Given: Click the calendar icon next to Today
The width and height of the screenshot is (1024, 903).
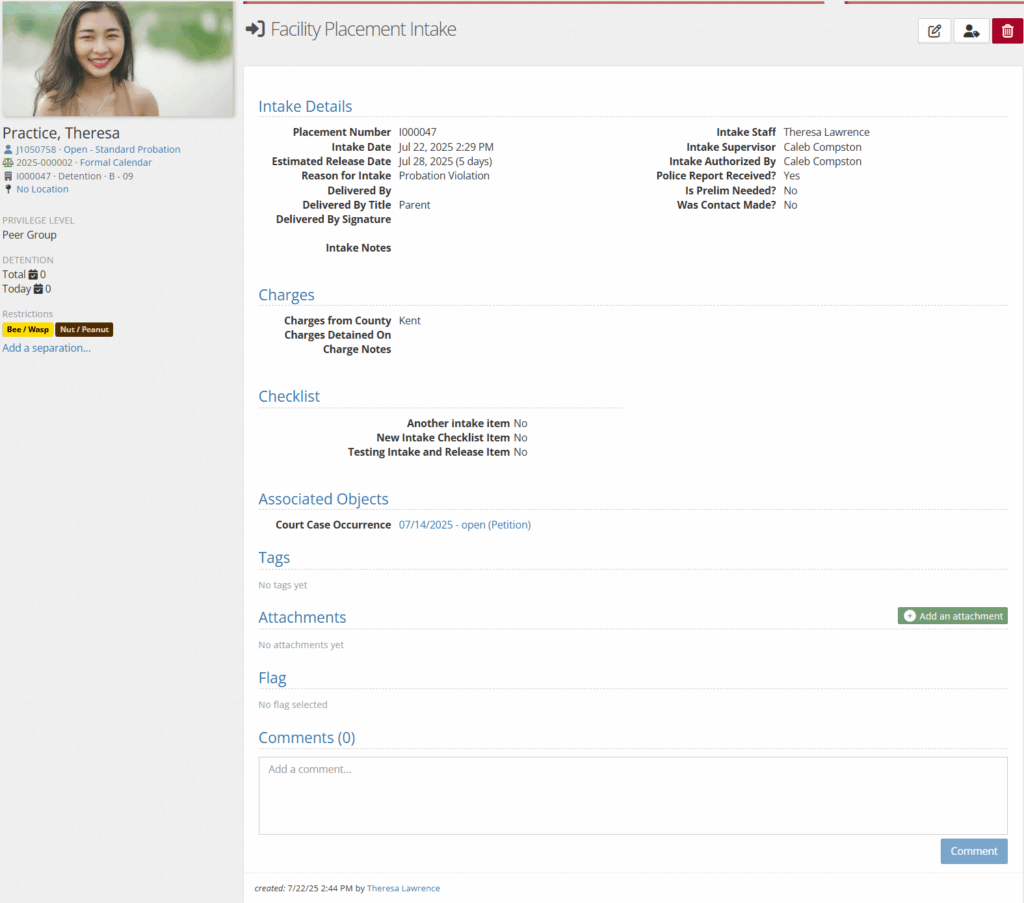Looking at the screenshot, I should coord(38,289).
